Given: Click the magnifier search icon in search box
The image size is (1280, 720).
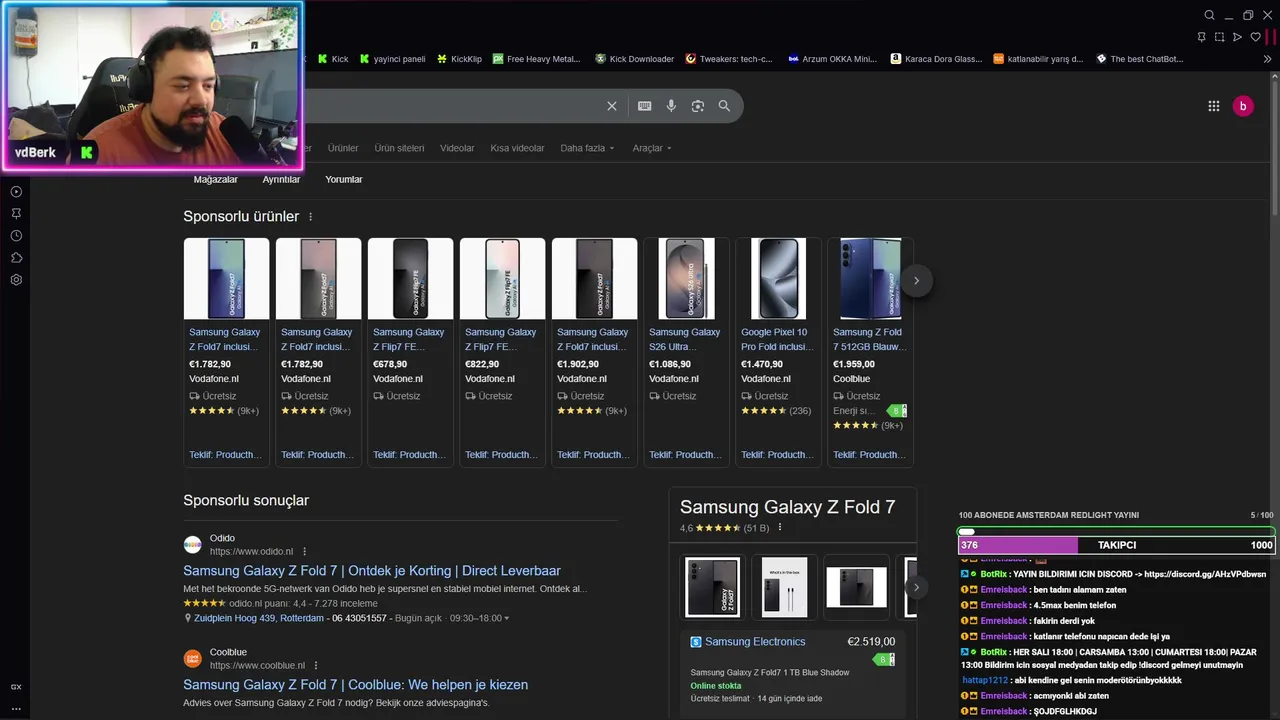Looking at the screenshot, I should pos(724,106).
